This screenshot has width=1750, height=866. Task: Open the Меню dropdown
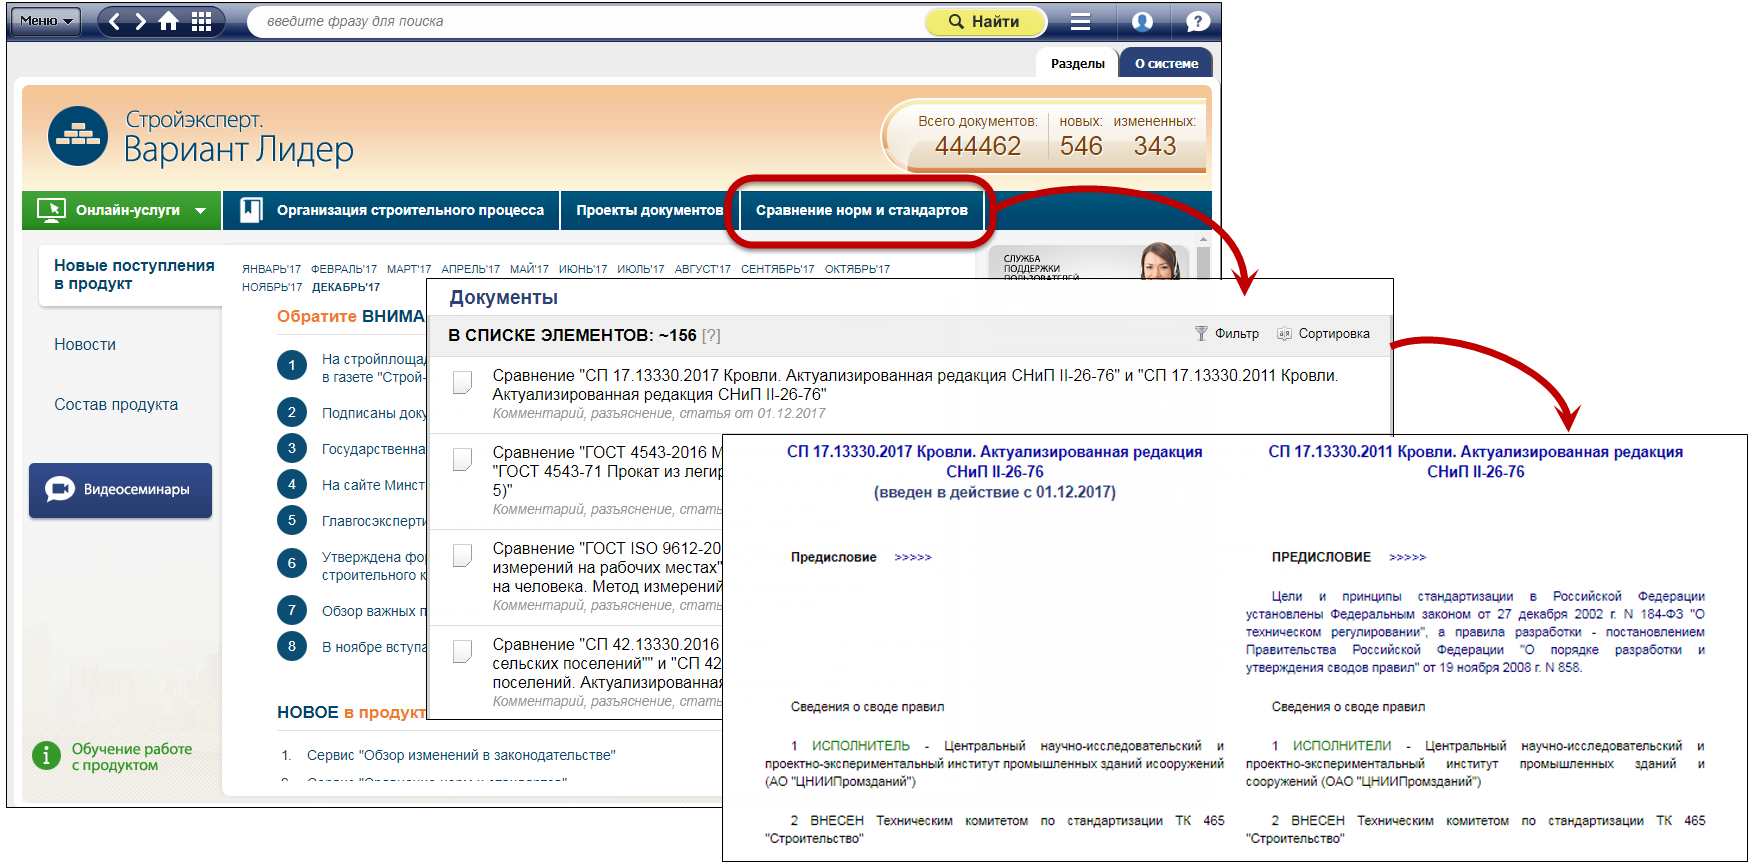[45, 21]
